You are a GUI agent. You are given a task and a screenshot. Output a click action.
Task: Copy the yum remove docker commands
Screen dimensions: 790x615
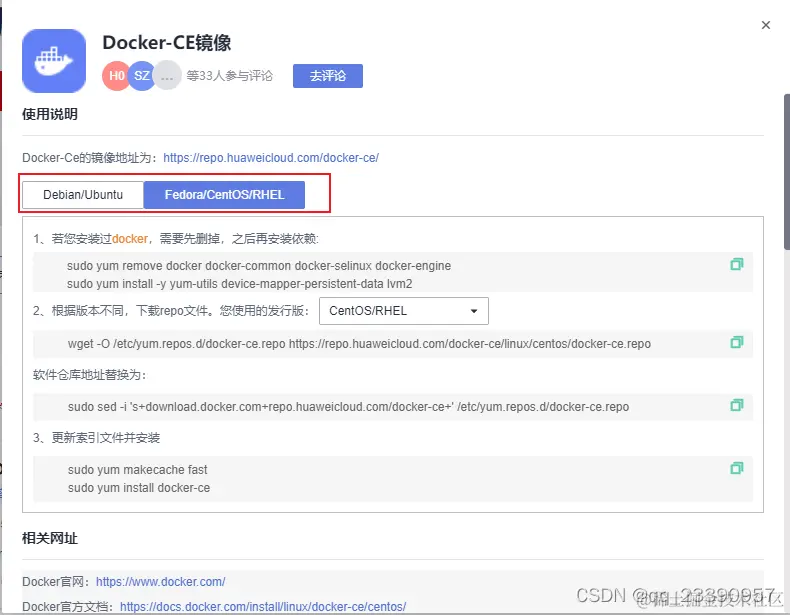[737, 264]
